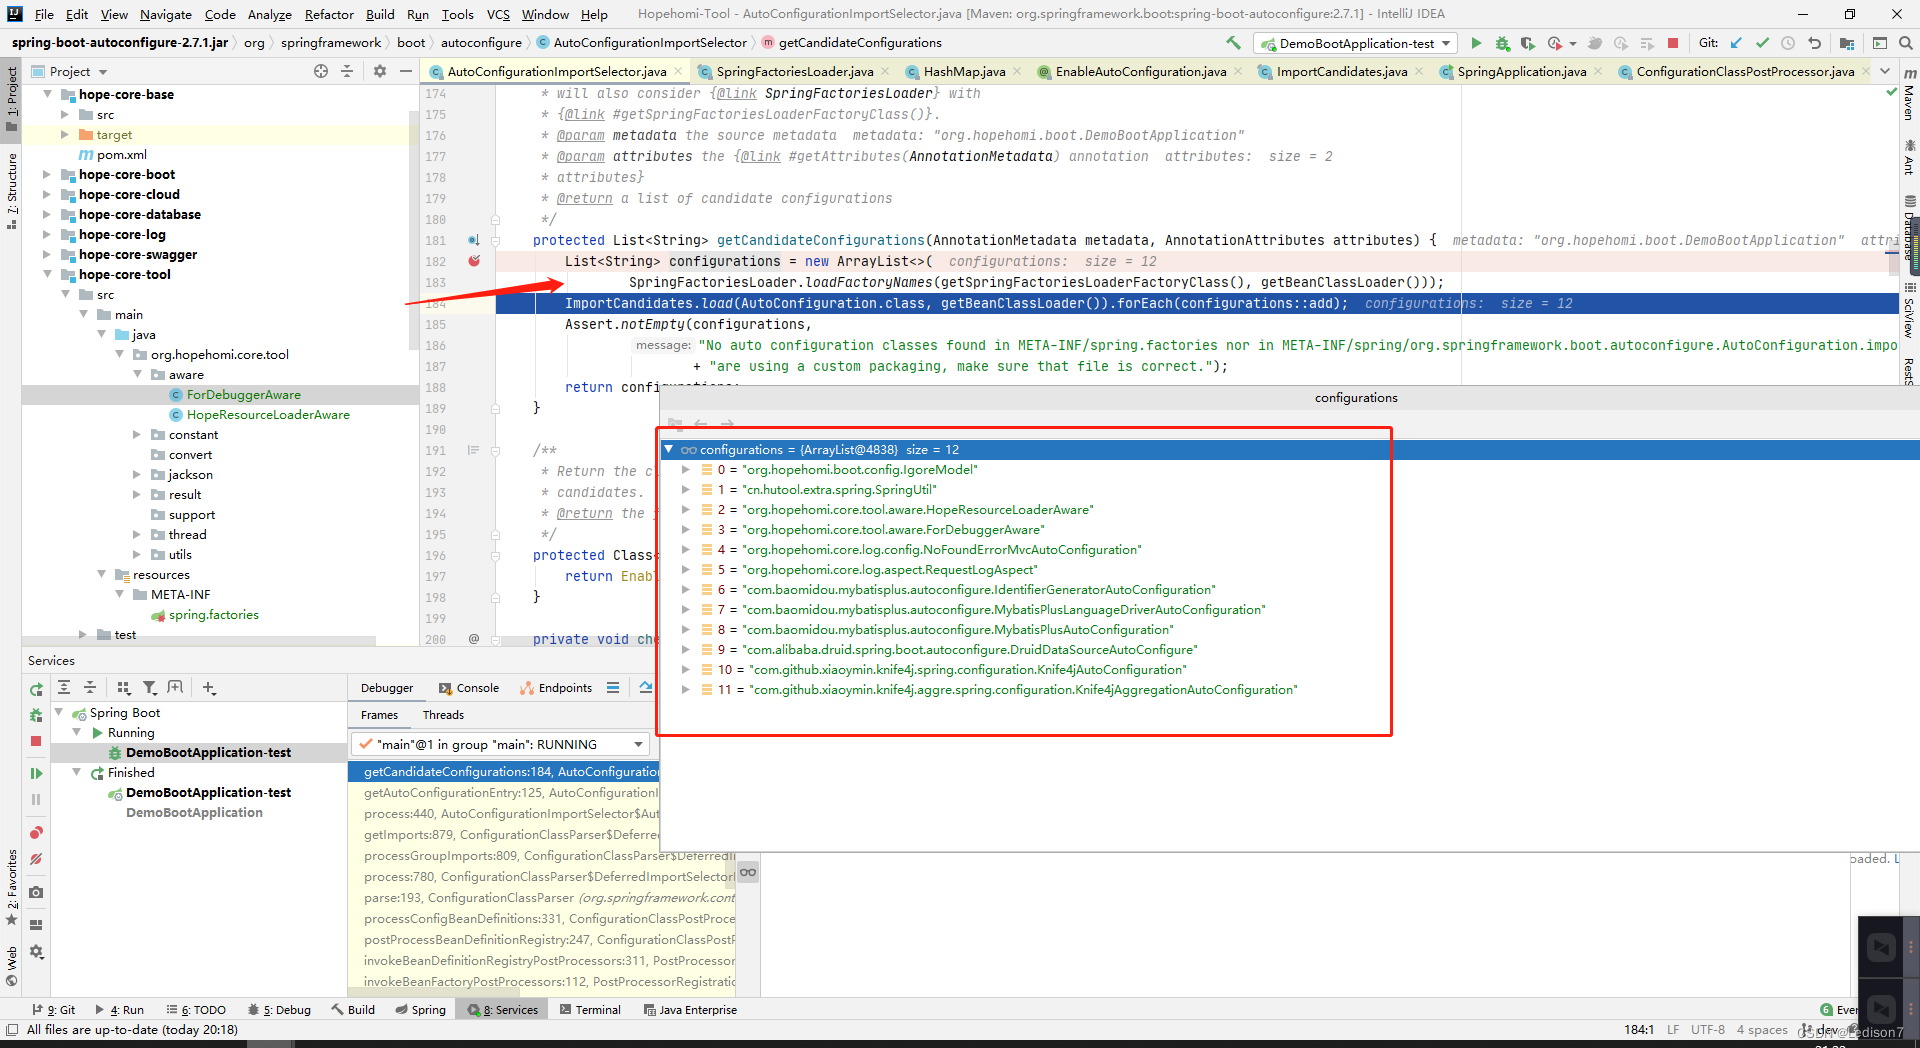
Task: Switch to the Threads tab
Action: [443, 715]
